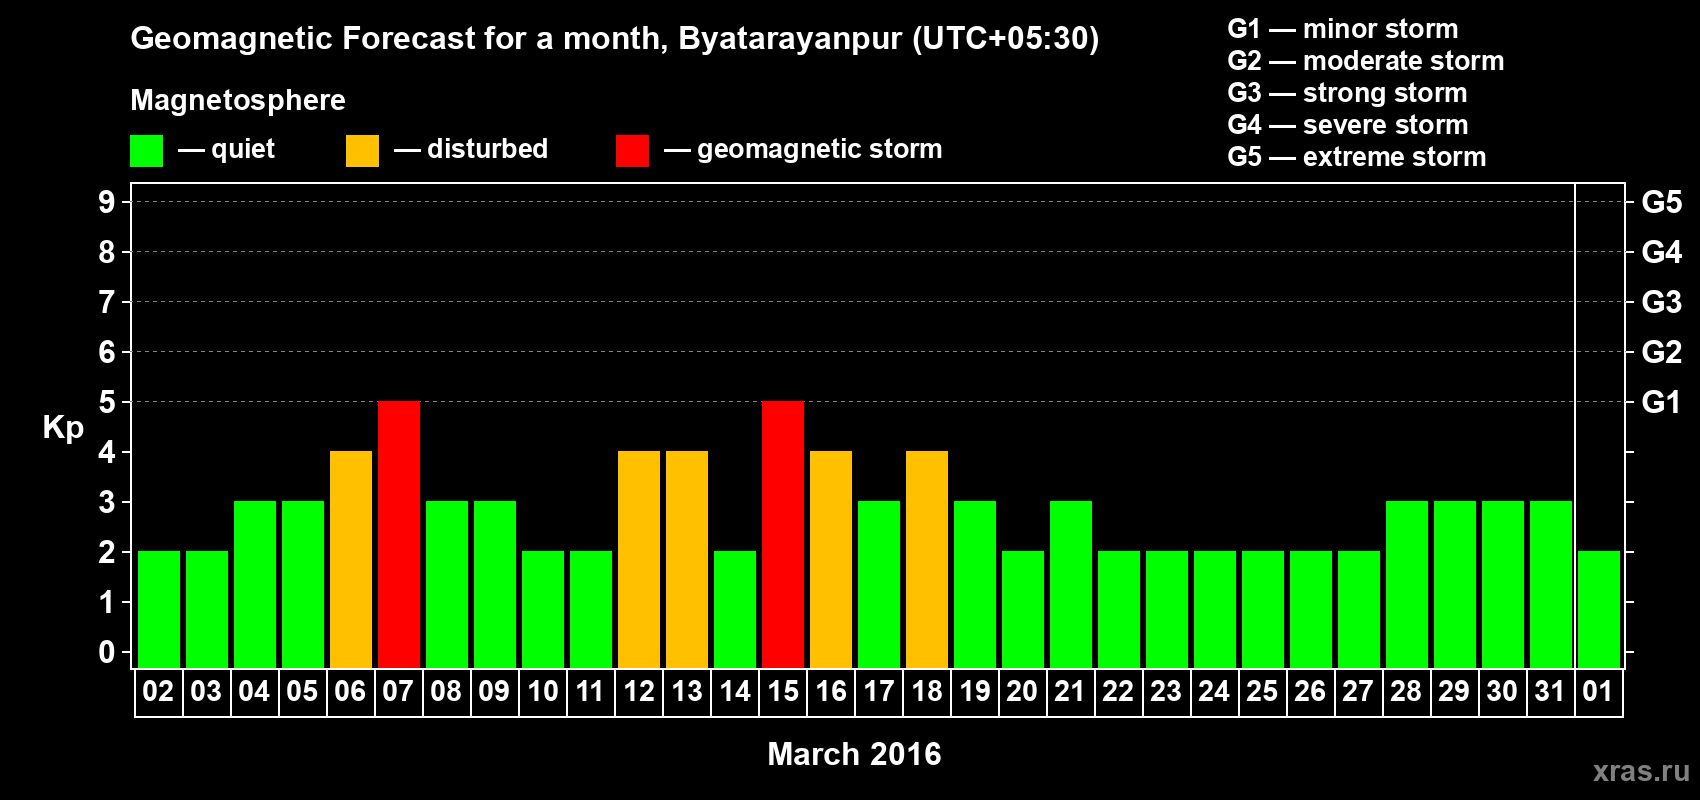
Task: Click the red storm bar for day 15
Action: [783, 535]
